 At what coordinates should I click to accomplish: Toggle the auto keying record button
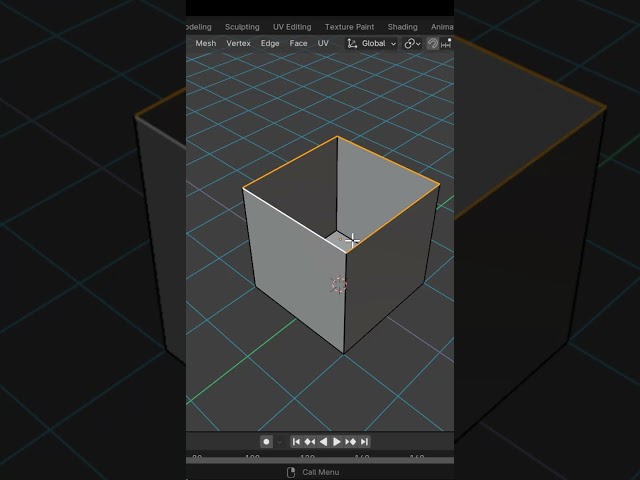[x=266, y=442]
